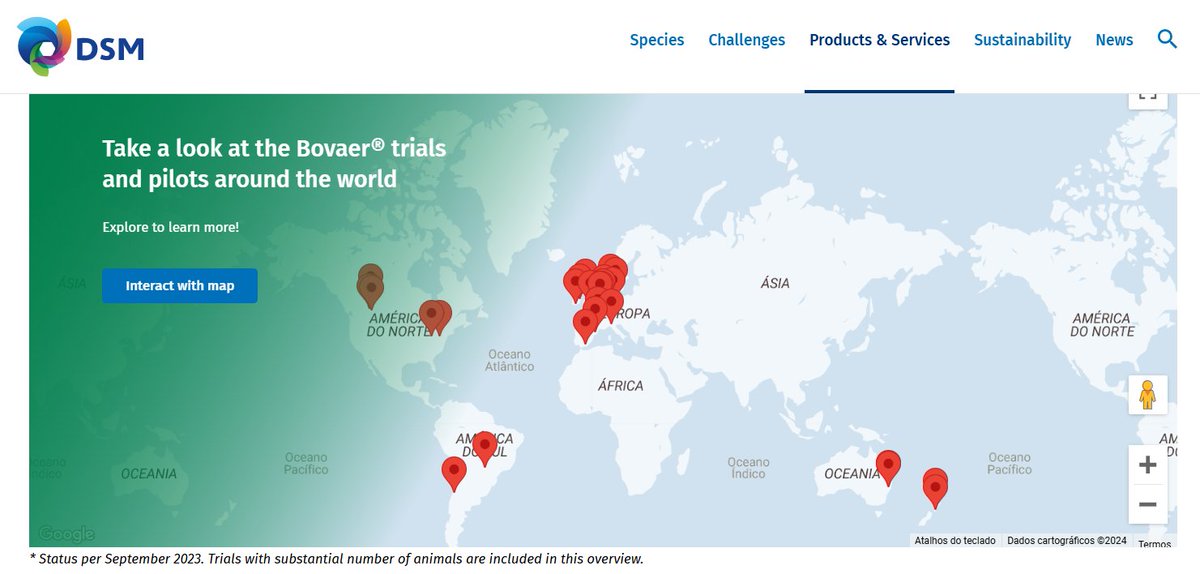Click the ÁFRICA map label
The height and width of the screenshot is (574, 1200).
pos(621,385)
